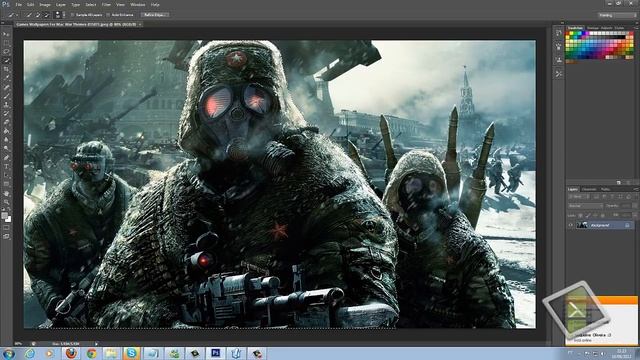Choose New Selection mode in options bar
640x360 pixels.
click(x=29, y=15)
